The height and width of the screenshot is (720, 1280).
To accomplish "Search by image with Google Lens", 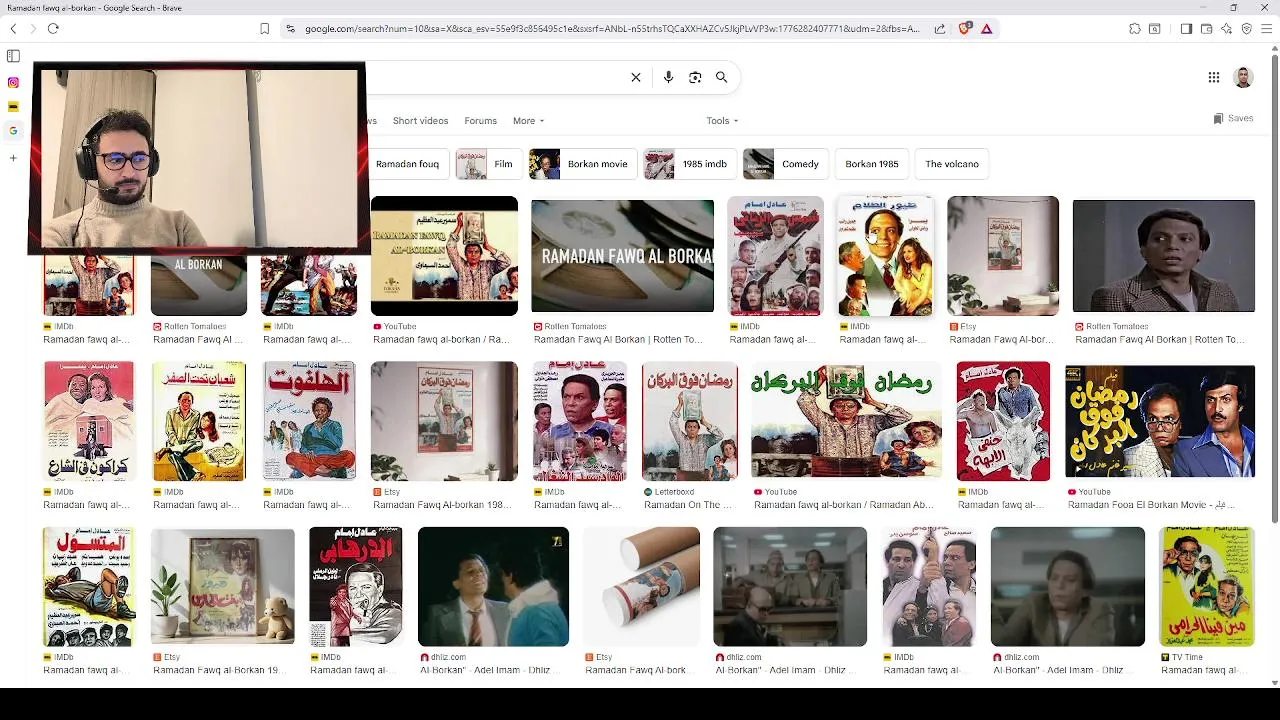I will pos(695,77).
